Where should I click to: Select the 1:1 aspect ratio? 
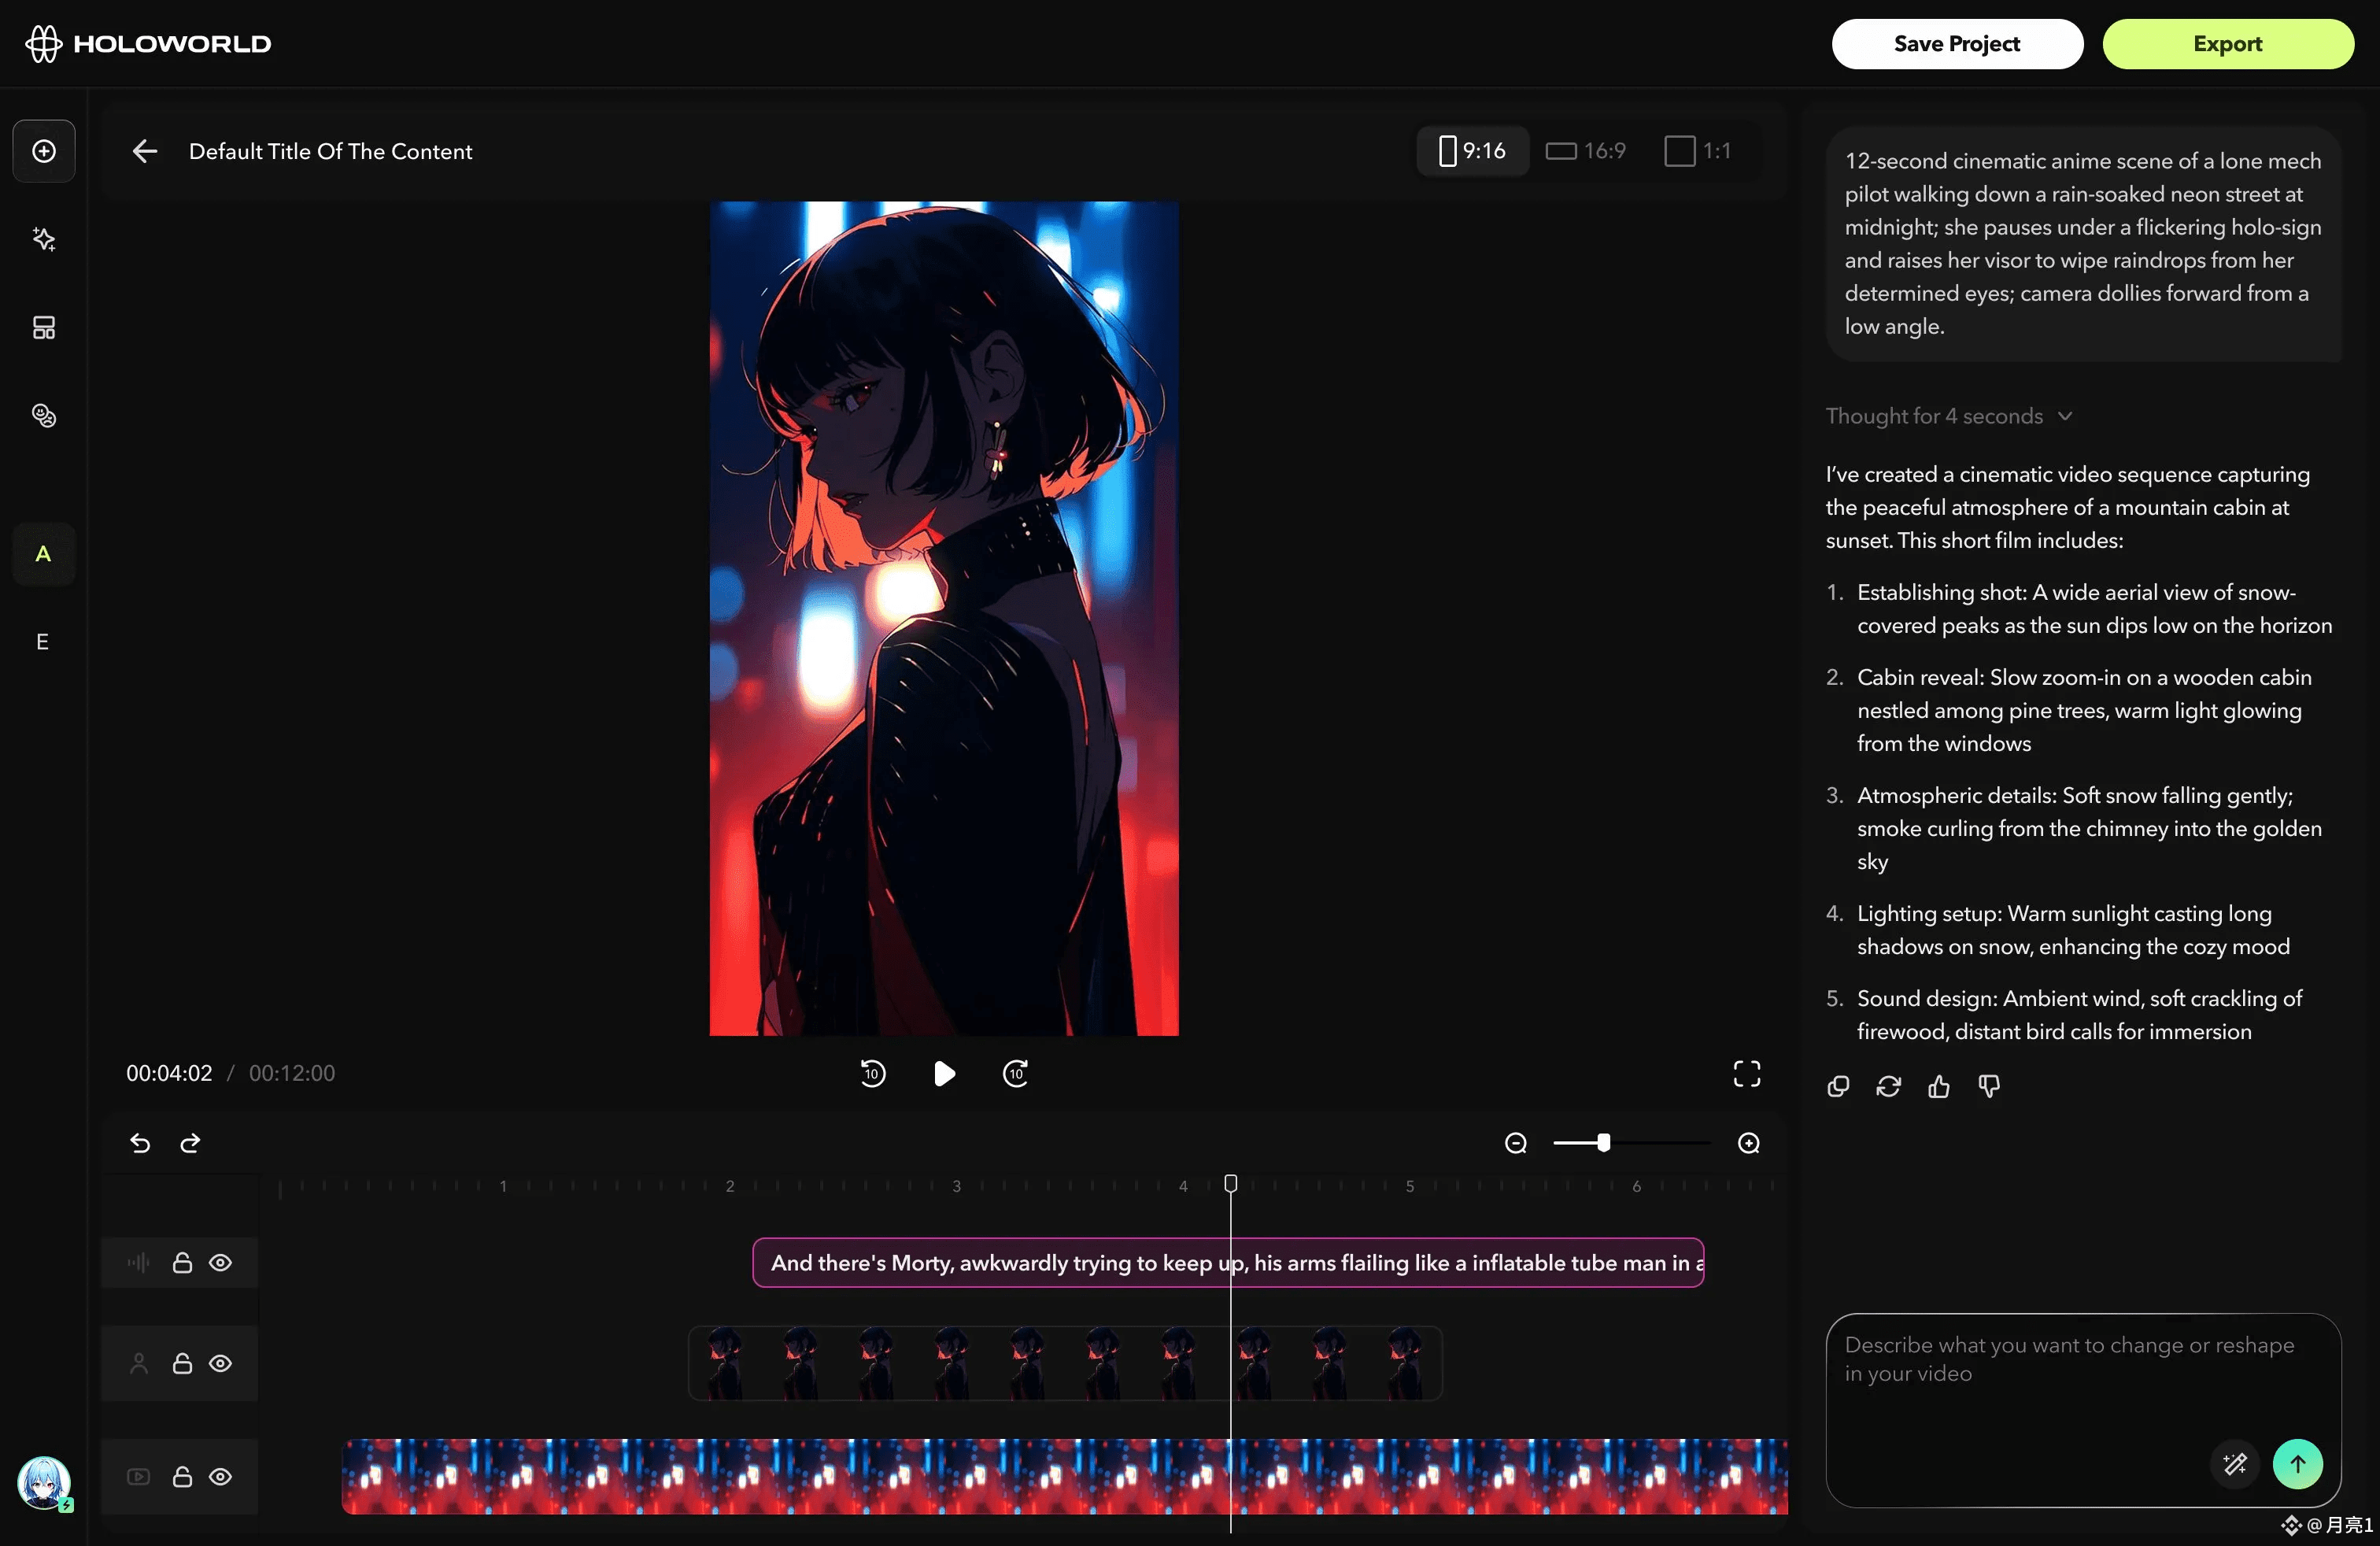[1697, 151]
